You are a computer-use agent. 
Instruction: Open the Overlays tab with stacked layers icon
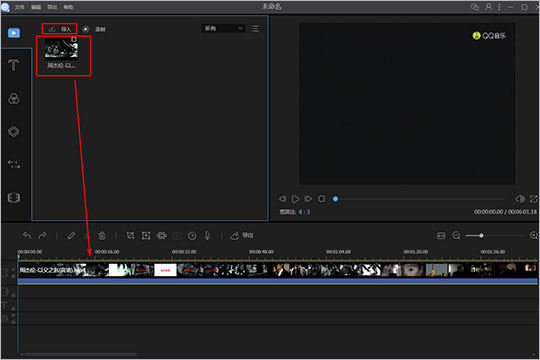click(14, 131)
